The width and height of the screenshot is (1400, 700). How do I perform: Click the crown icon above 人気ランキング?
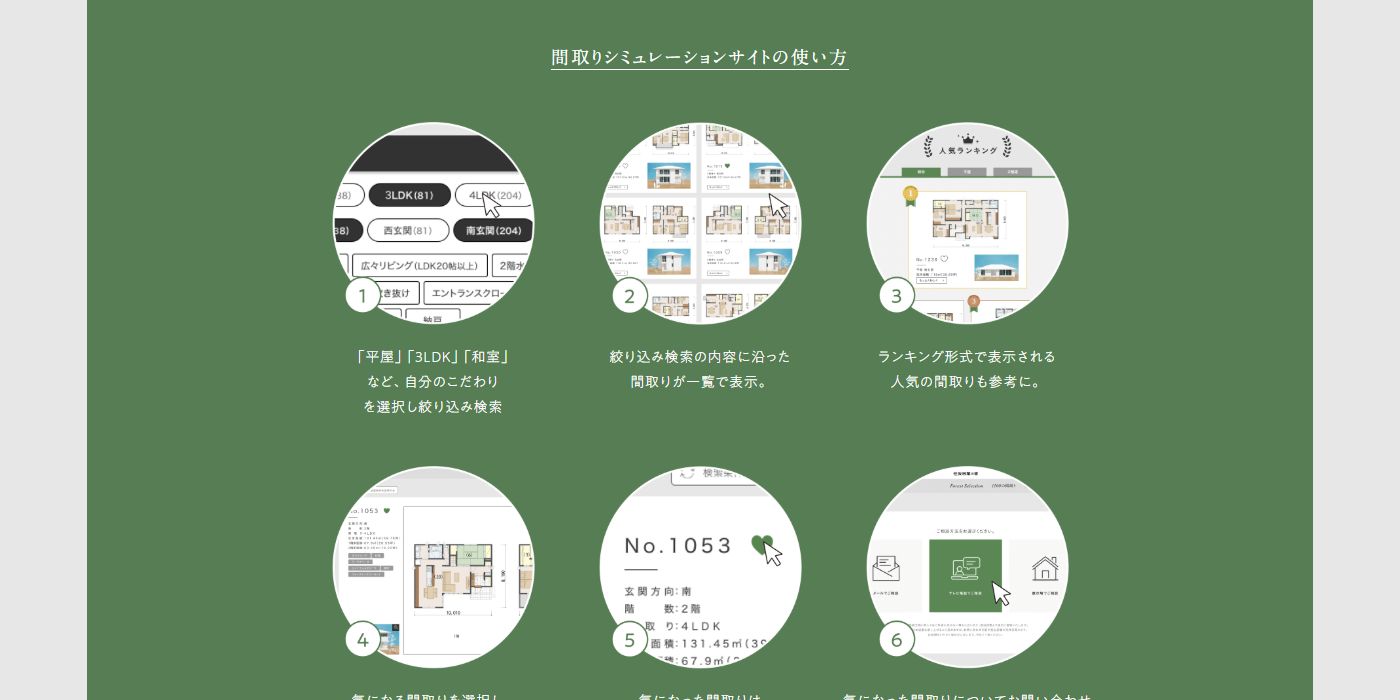tap(969, 138)
